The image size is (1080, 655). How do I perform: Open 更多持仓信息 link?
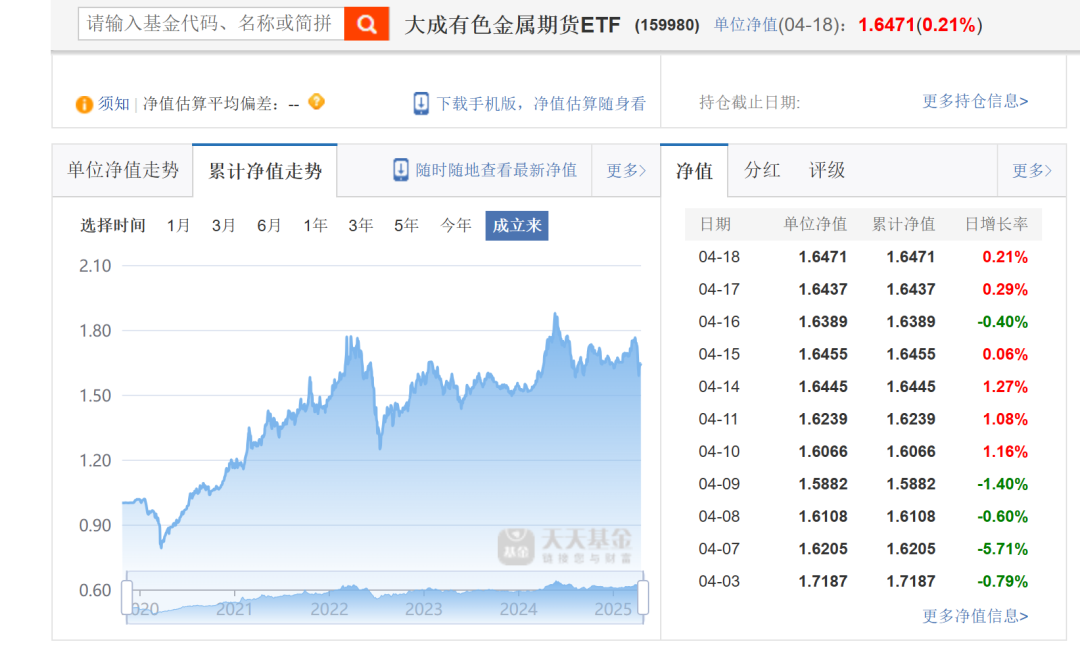tap(975, 101)
